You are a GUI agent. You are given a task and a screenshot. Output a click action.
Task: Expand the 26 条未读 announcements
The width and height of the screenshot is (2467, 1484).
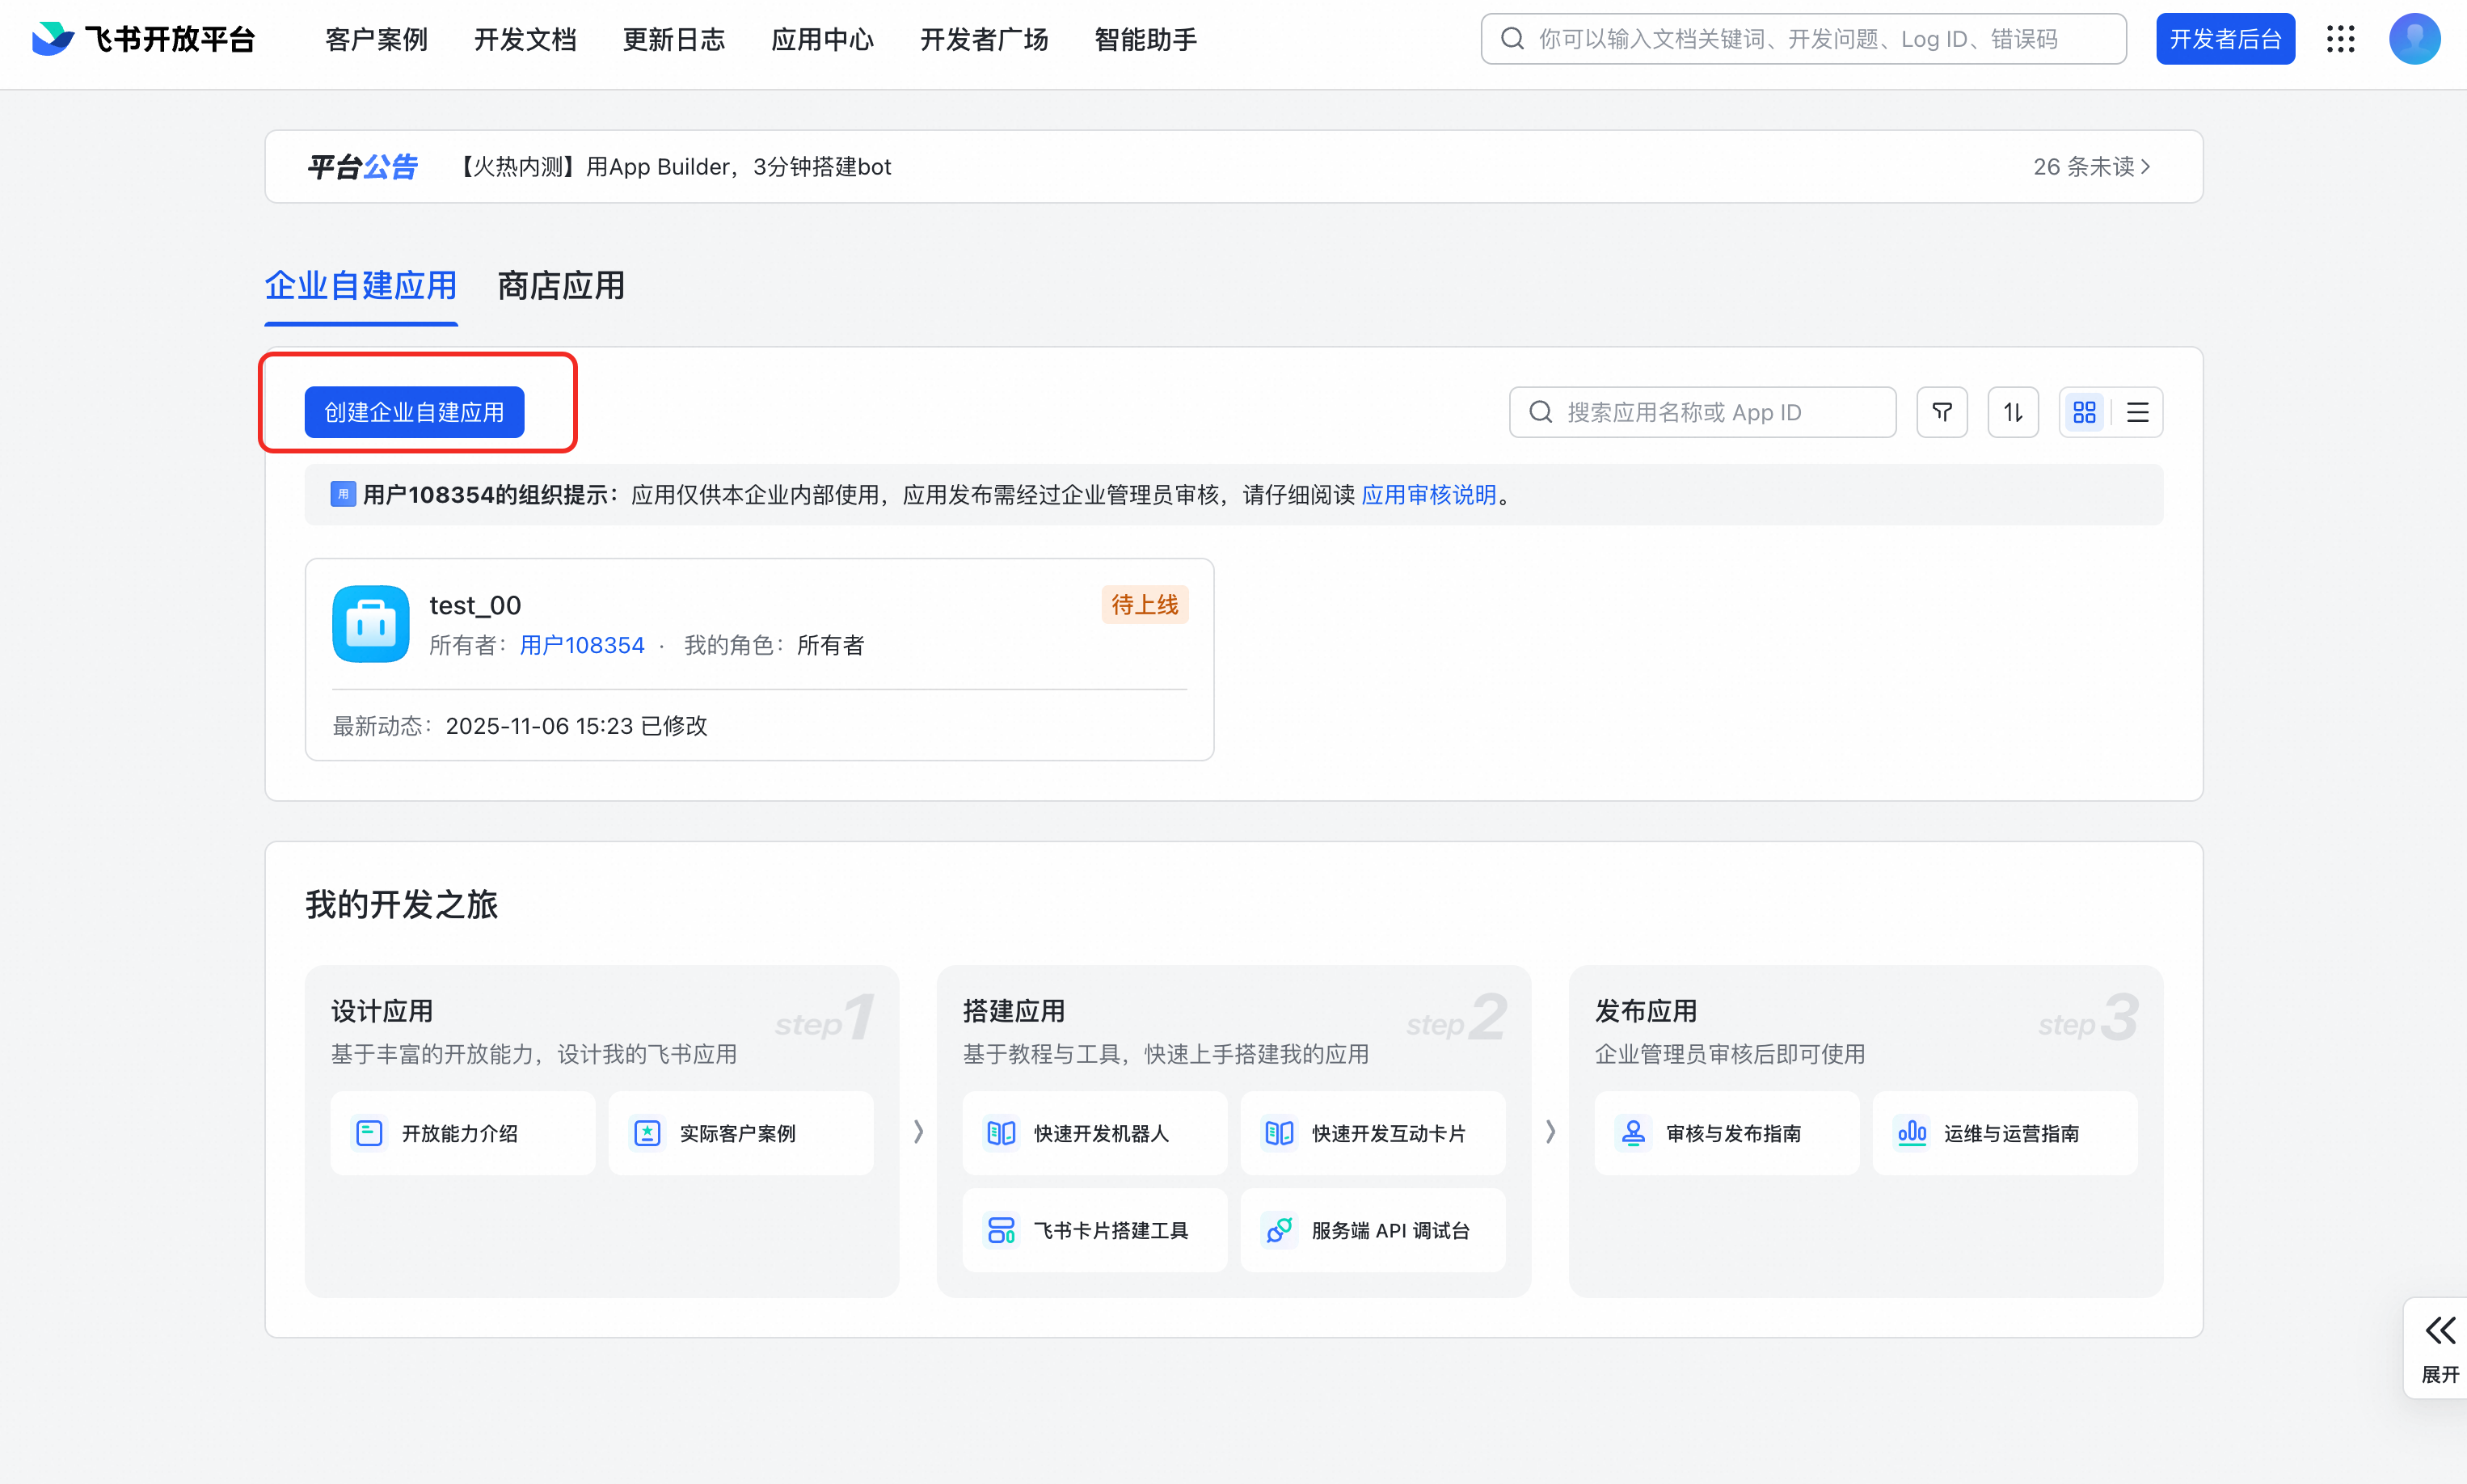[2091, 166]
